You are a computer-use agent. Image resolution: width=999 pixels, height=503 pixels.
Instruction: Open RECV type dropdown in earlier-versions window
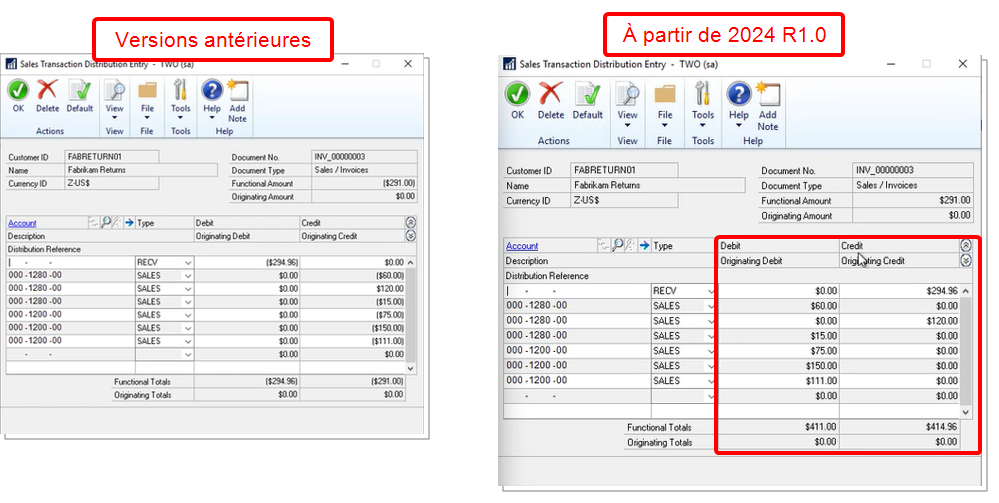(x=188, y=263)
